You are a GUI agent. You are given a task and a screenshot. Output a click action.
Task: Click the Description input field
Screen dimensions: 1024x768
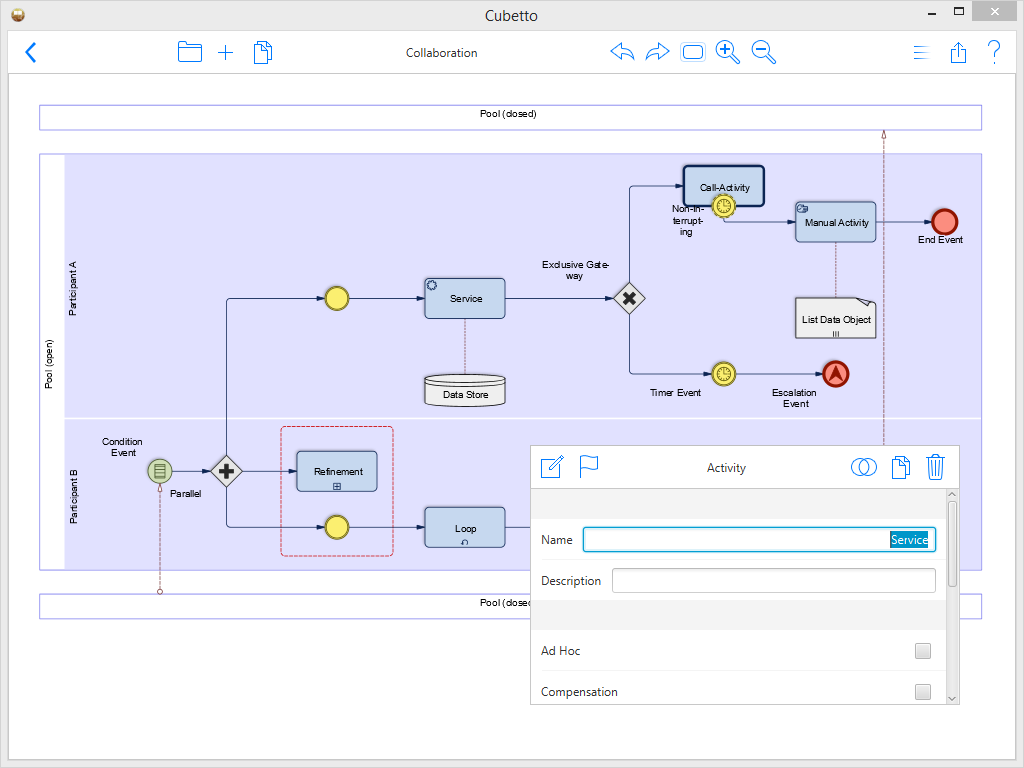click(x=774, y=581)
